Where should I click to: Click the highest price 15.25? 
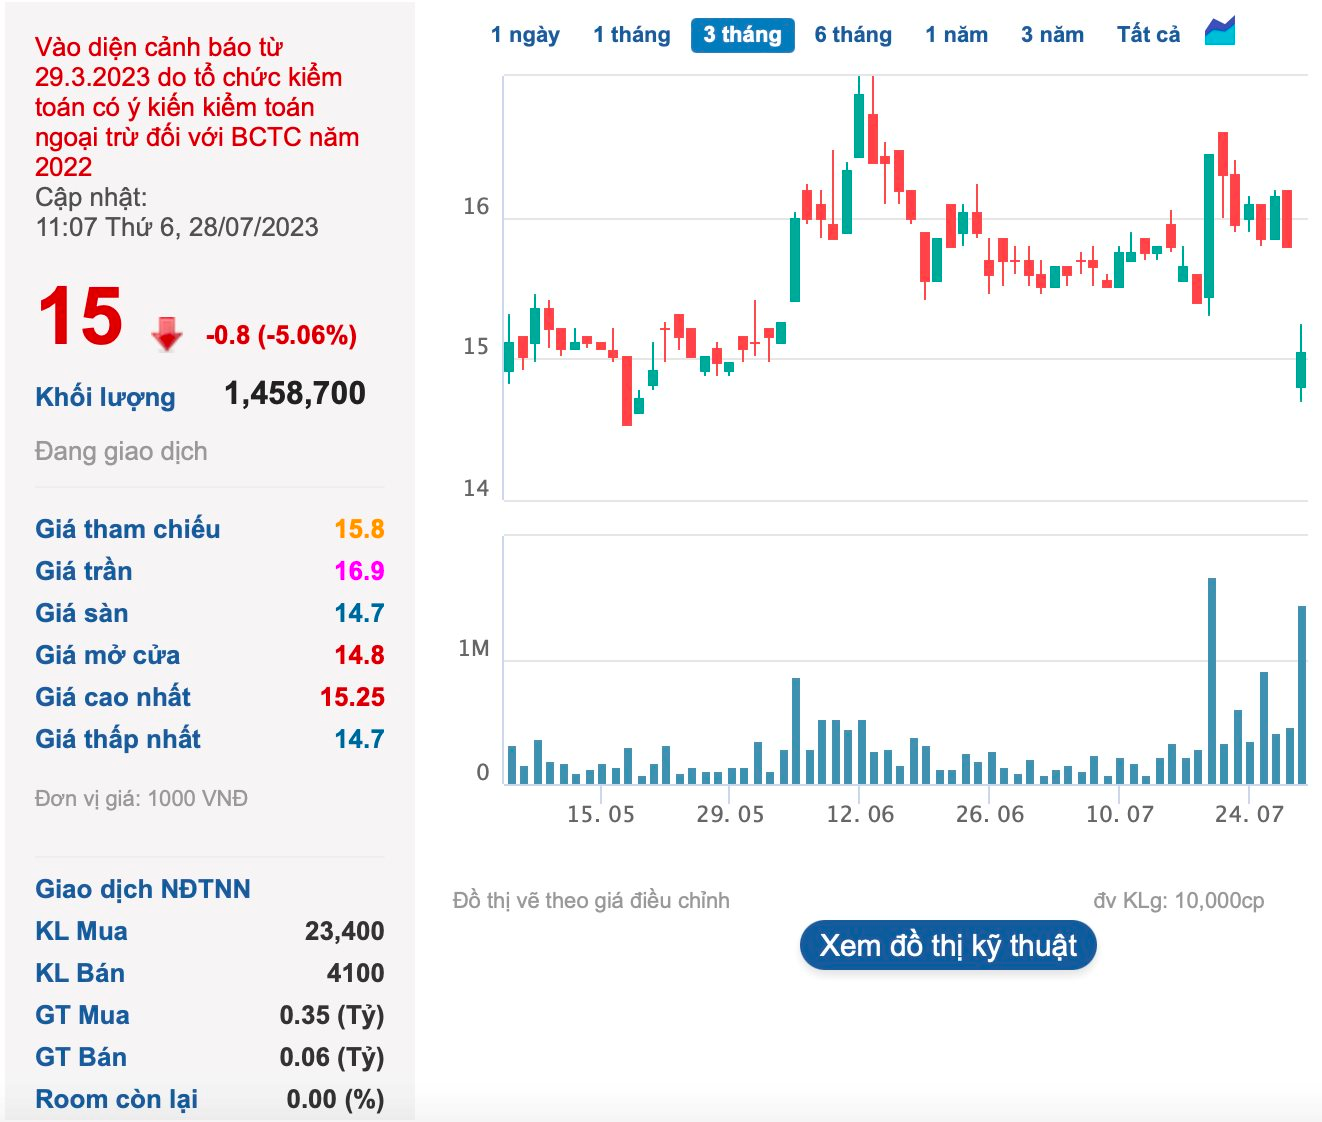(352, 697)
